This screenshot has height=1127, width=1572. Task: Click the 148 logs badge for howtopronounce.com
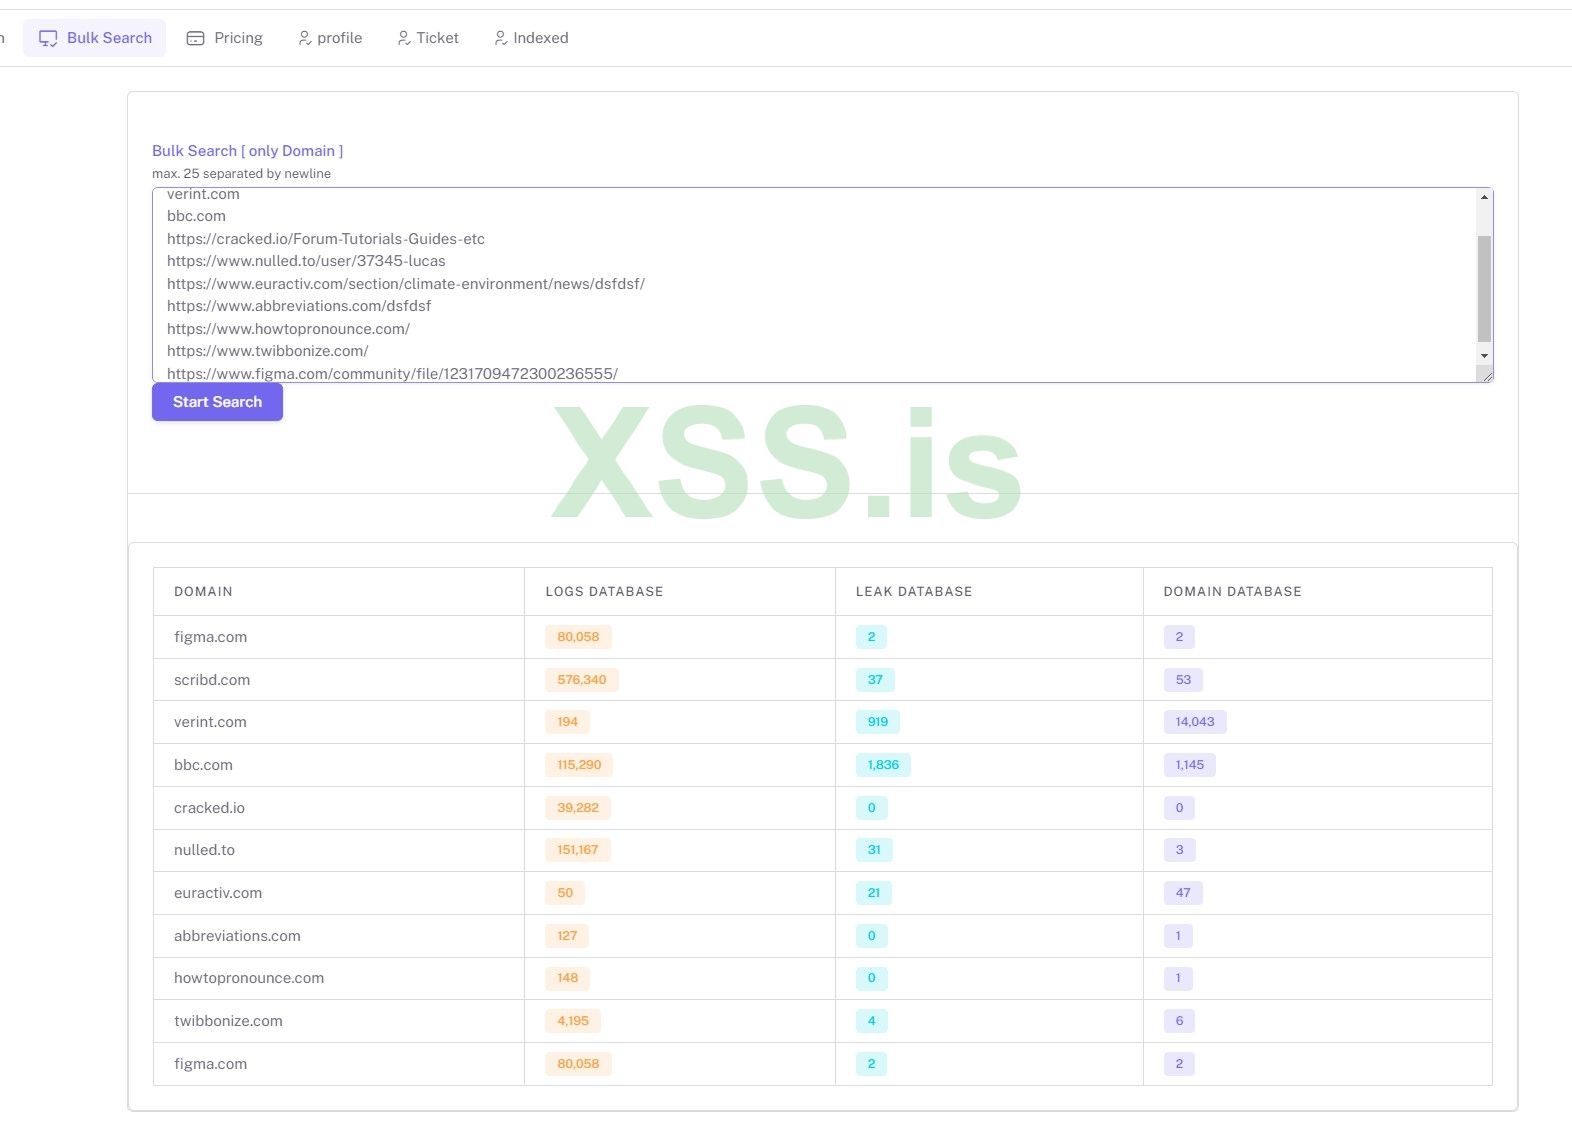(x=568, y=978)
